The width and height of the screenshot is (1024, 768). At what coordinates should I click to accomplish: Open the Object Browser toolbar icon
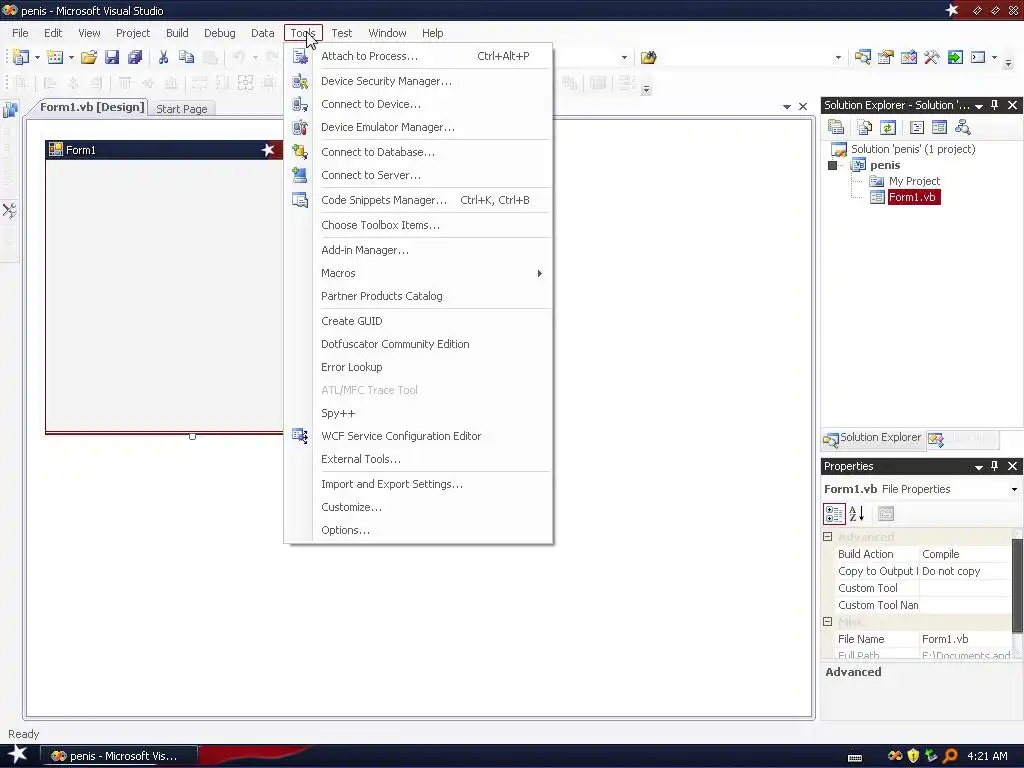pos(909,57)
